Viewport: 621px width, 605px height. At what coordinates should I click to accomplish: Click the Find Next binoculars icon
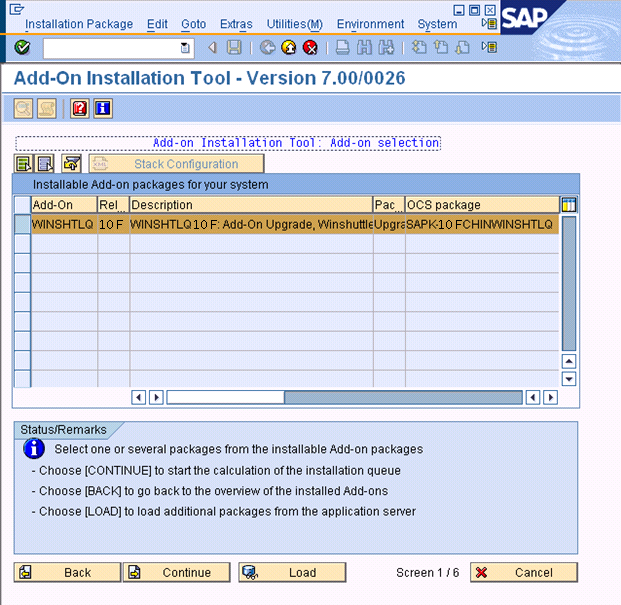(x=386, y=48)
